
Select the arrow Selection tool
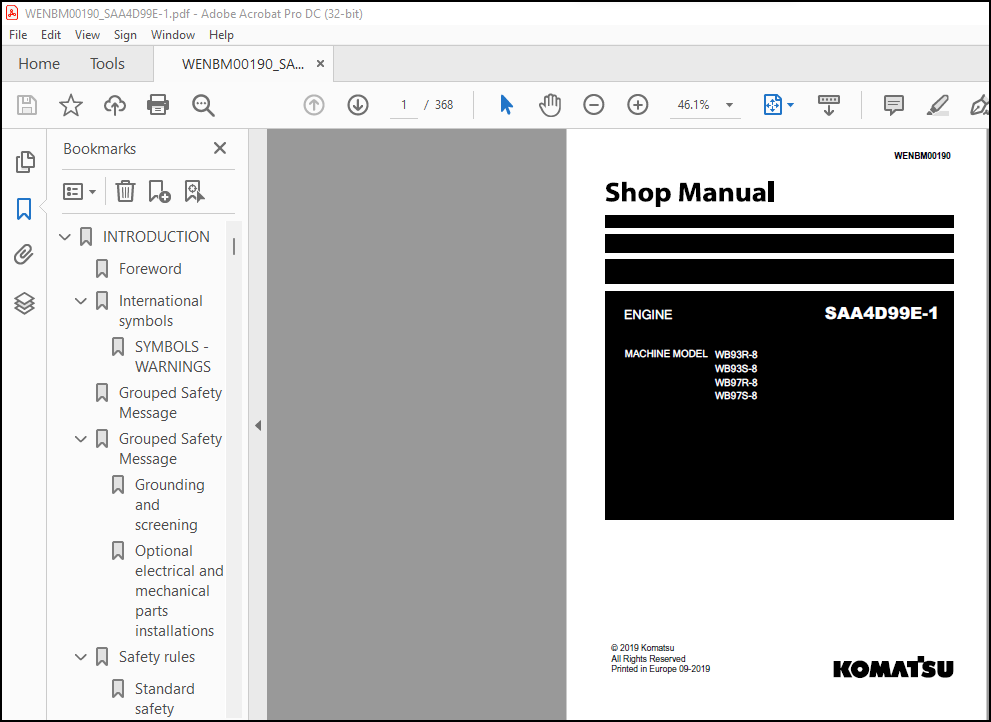pyautogui.click(x=506, y=105)
